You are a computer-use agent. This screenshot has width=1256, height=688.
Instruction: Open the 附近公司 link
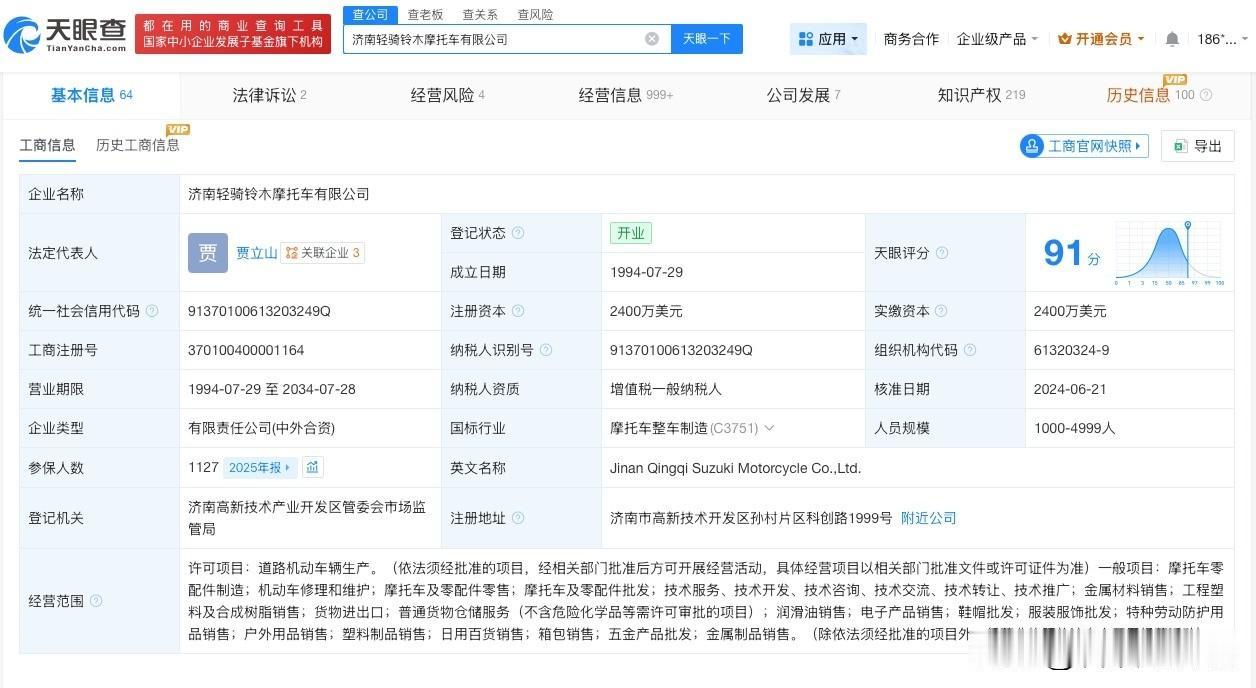point(929,518)
